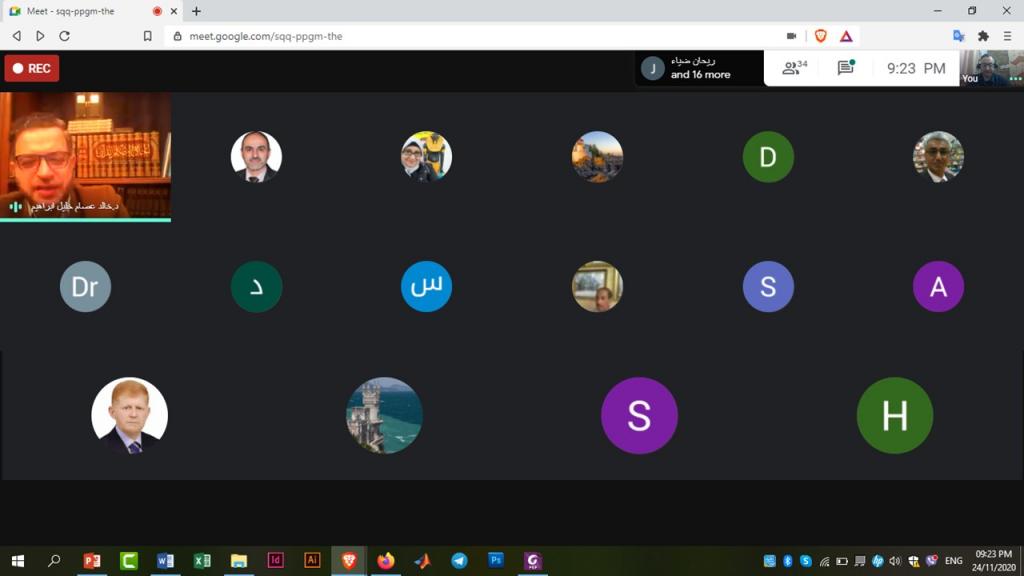
Task: Click the Google Translate extension icon
Action: tap(958, 36)
